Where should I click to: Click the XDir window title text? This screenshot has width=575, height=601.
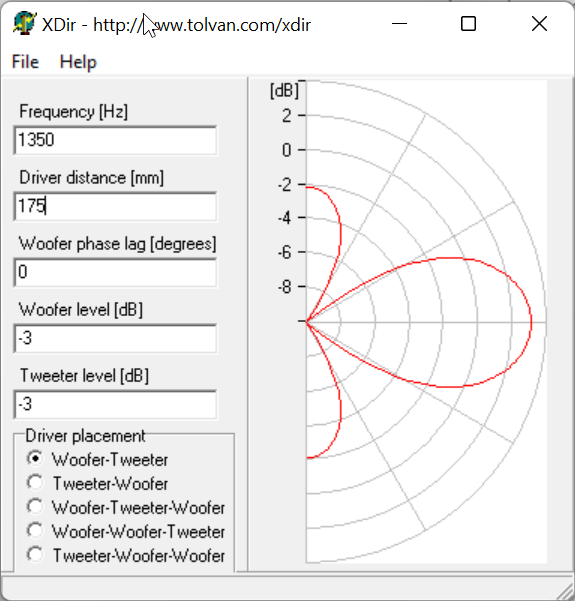pos(176,25)
